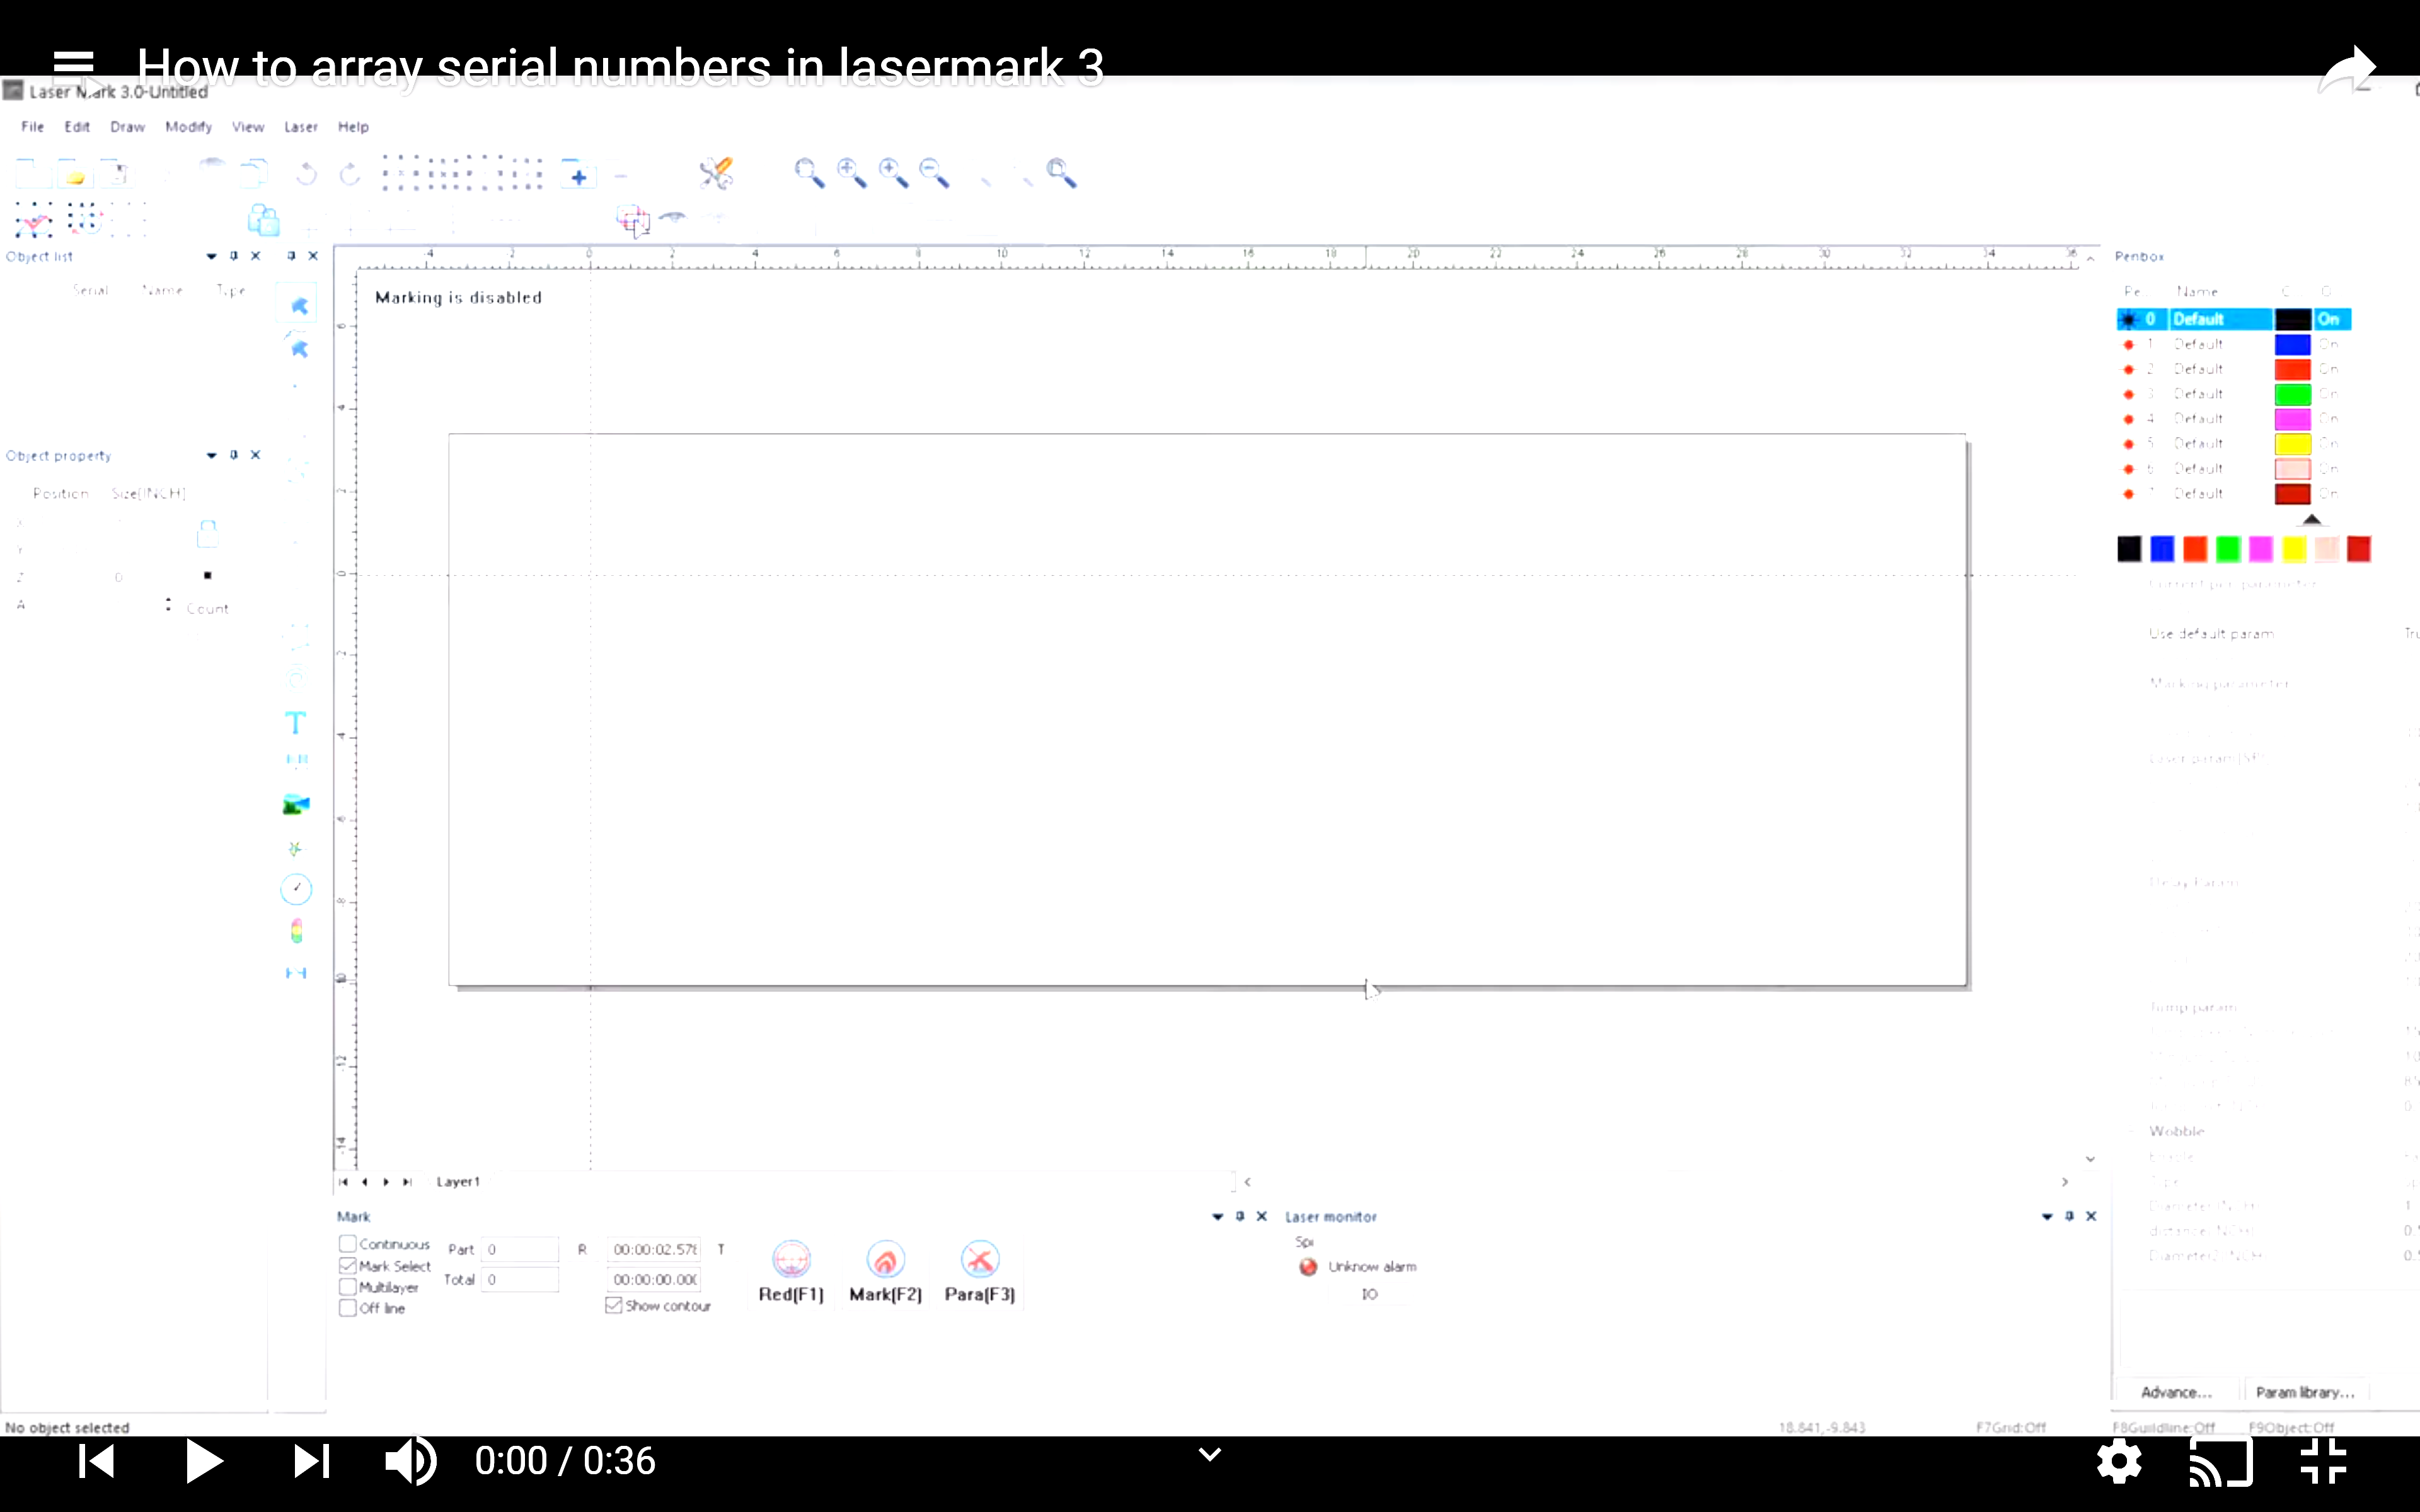Open Para(F3) parameters icon
The width and height of the screenshot is (2420, 1512).
click(979, 1260)
